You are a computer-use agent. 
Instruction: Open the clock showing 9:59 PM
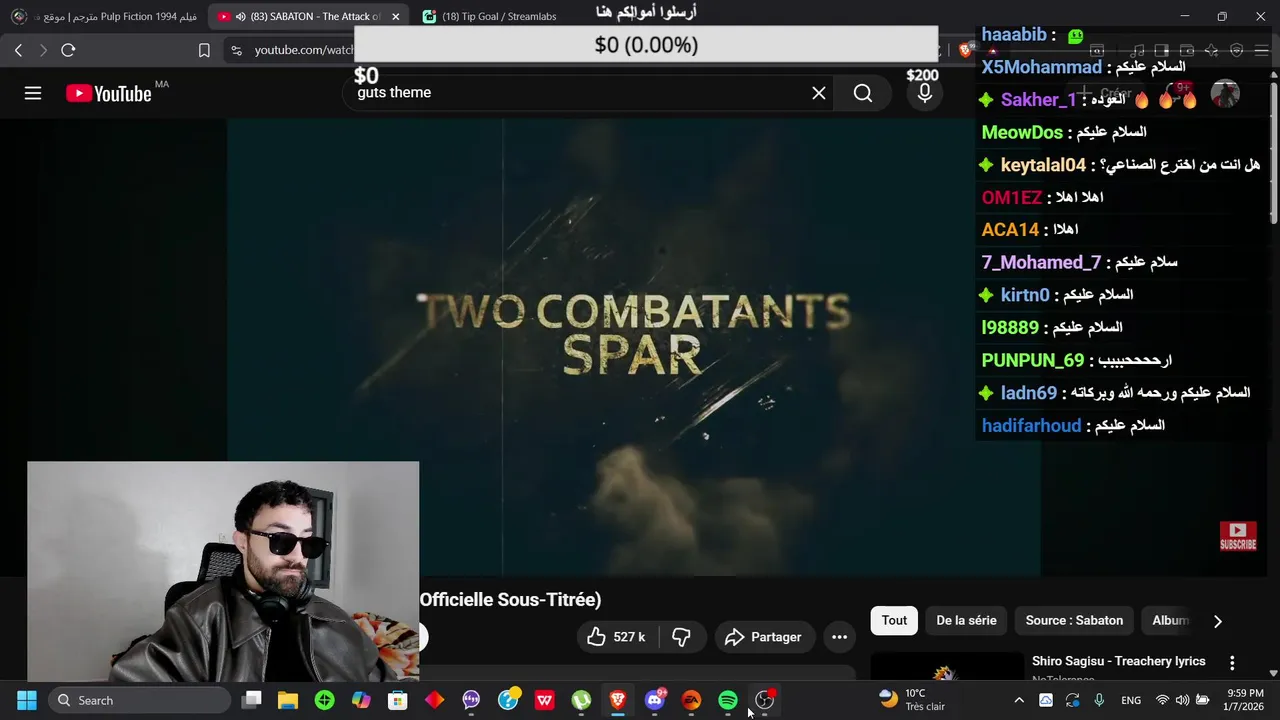[1245, 700]
